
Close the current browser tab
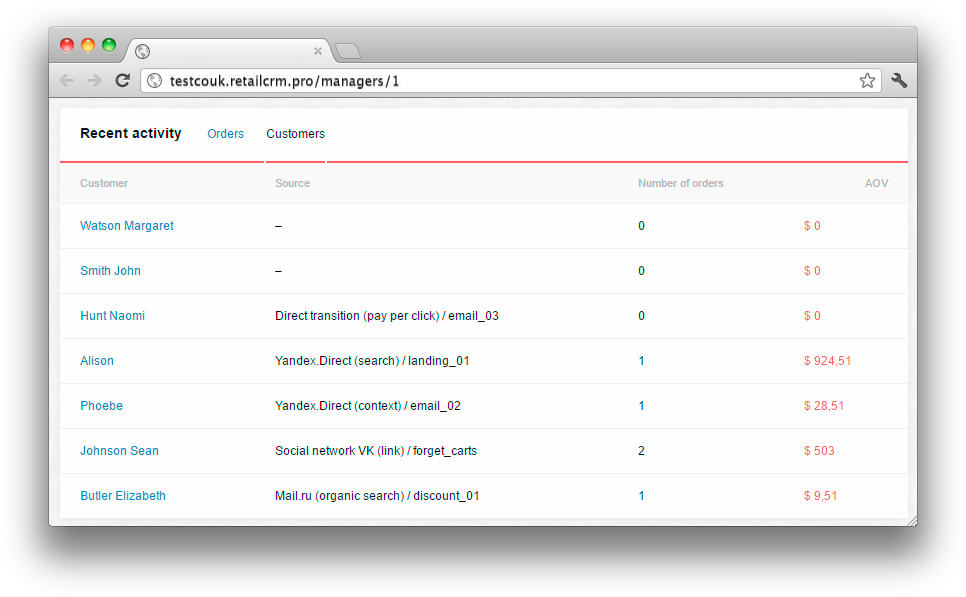pos(318,51)
